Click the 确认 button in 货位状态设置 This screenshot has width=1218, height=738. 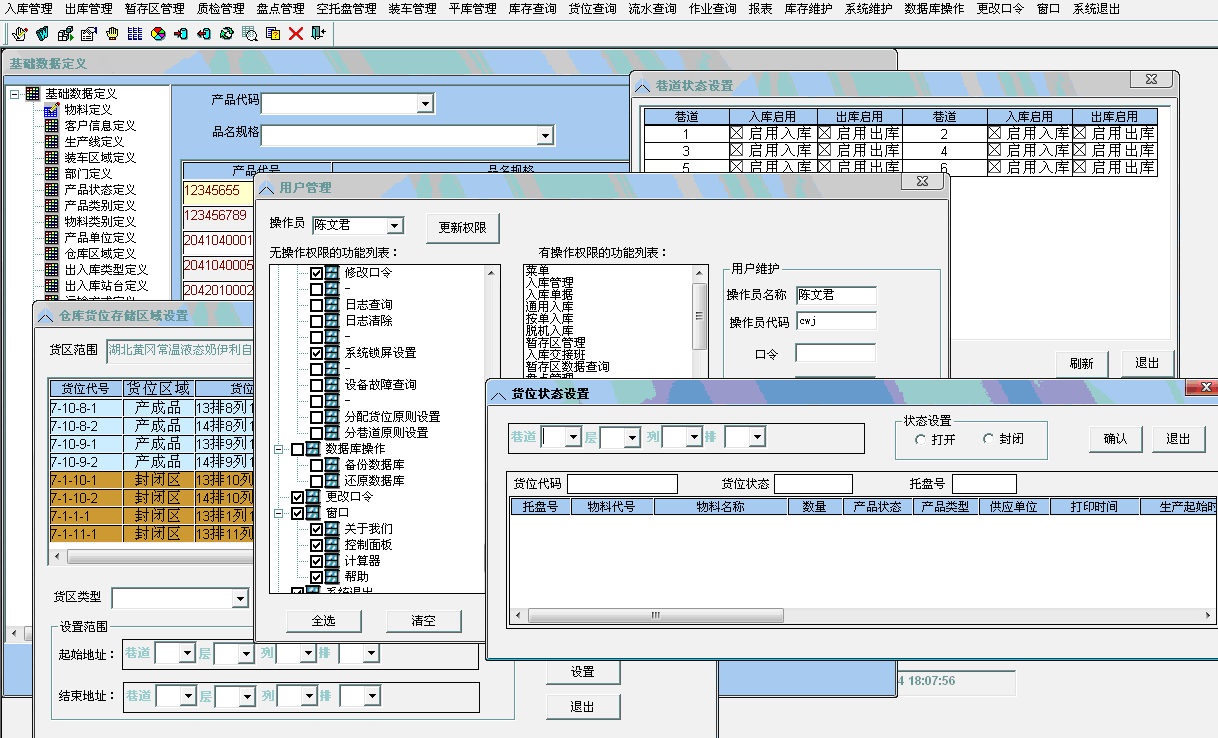point(1115,438)
